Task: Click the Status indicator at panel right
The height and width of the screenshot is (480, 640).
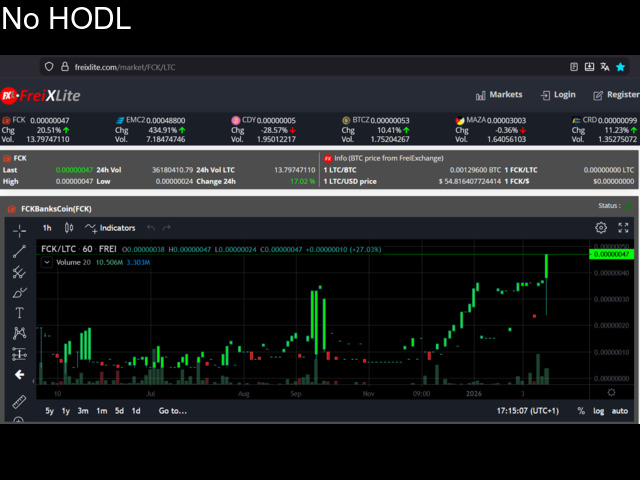Action: [x=615, y=206]
